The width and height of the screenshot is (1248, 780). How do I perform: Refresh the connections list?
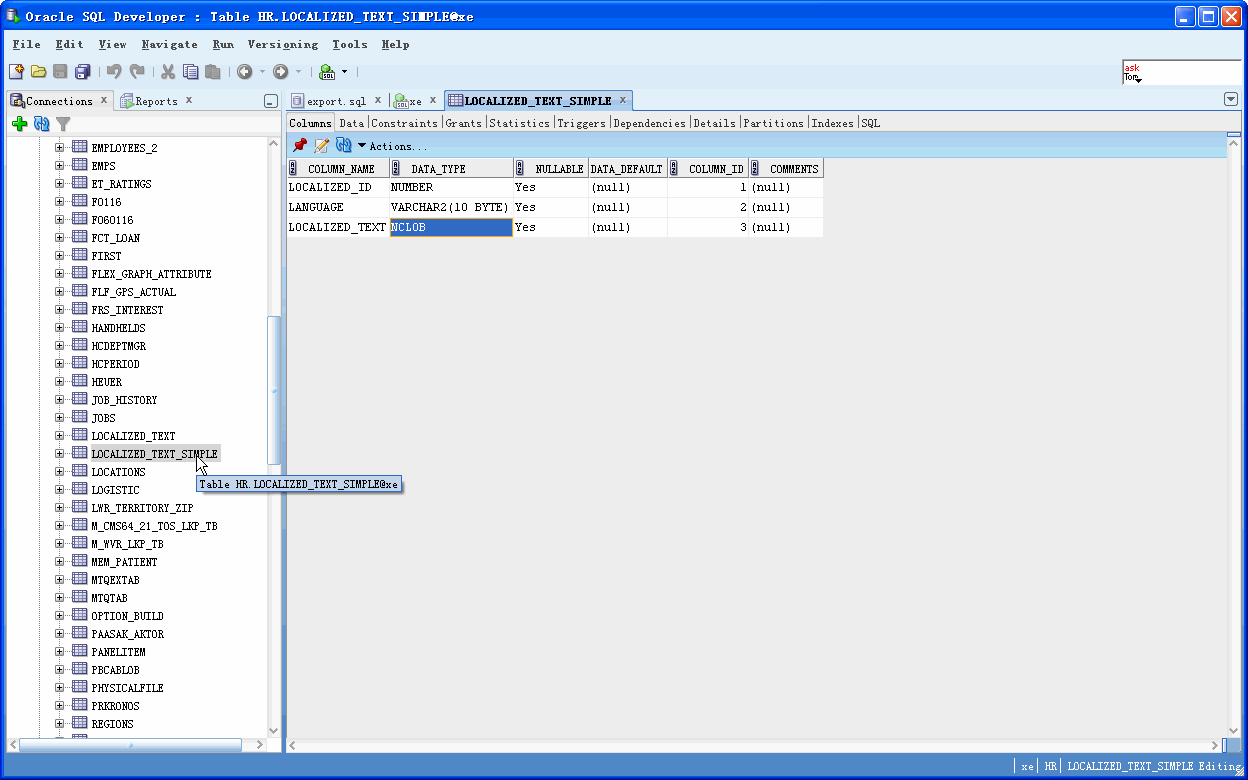point(41,124)
